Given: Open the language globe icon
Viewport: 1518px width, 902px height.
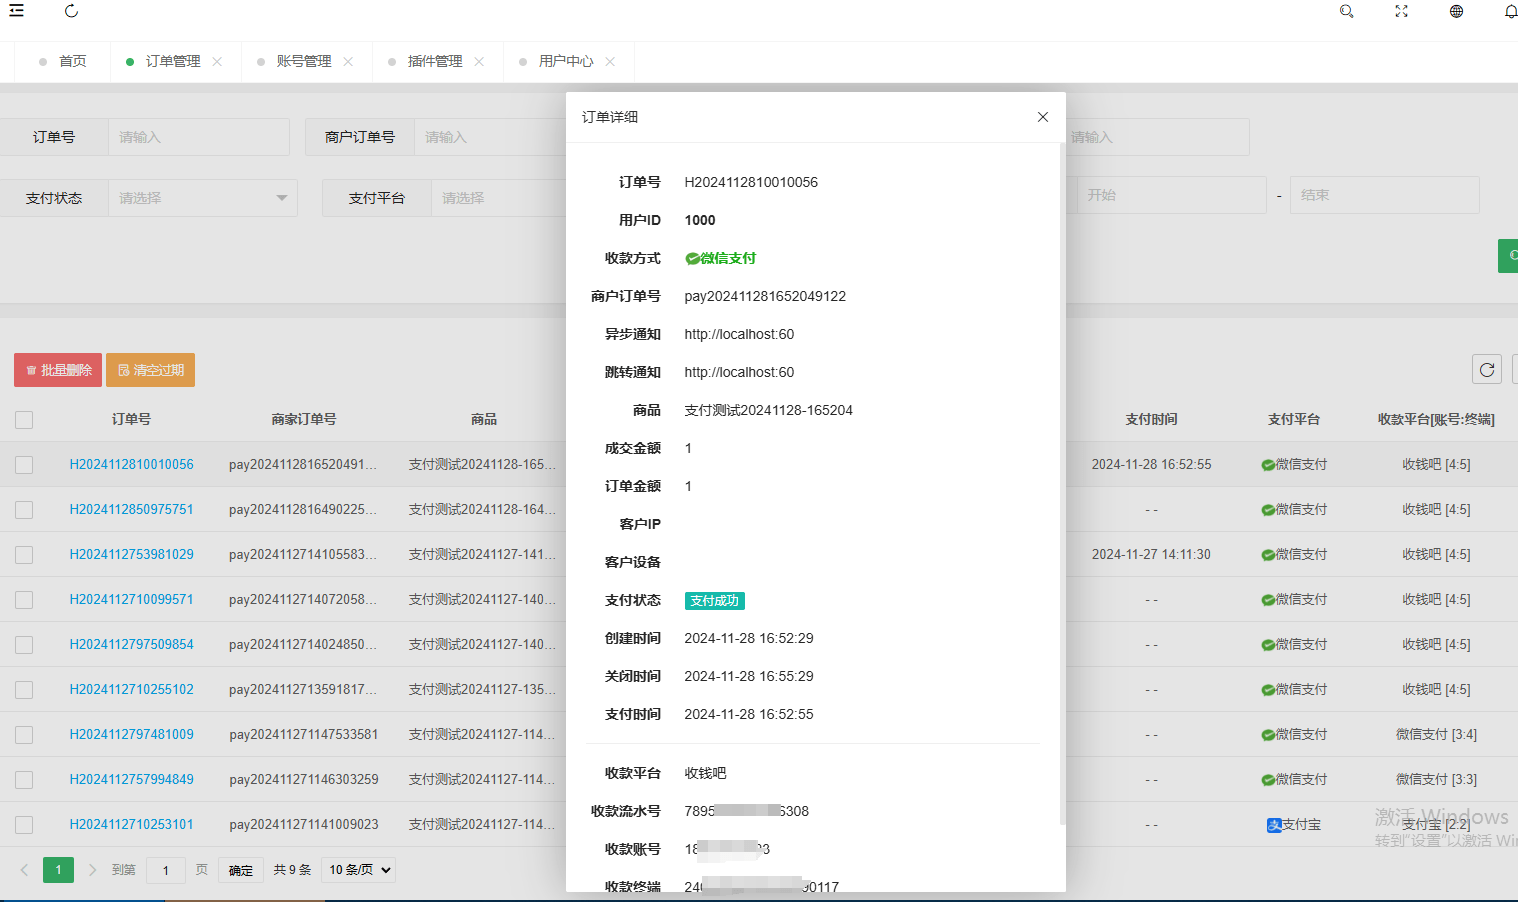Looking at the screenshot, I should click(1456, 12).
